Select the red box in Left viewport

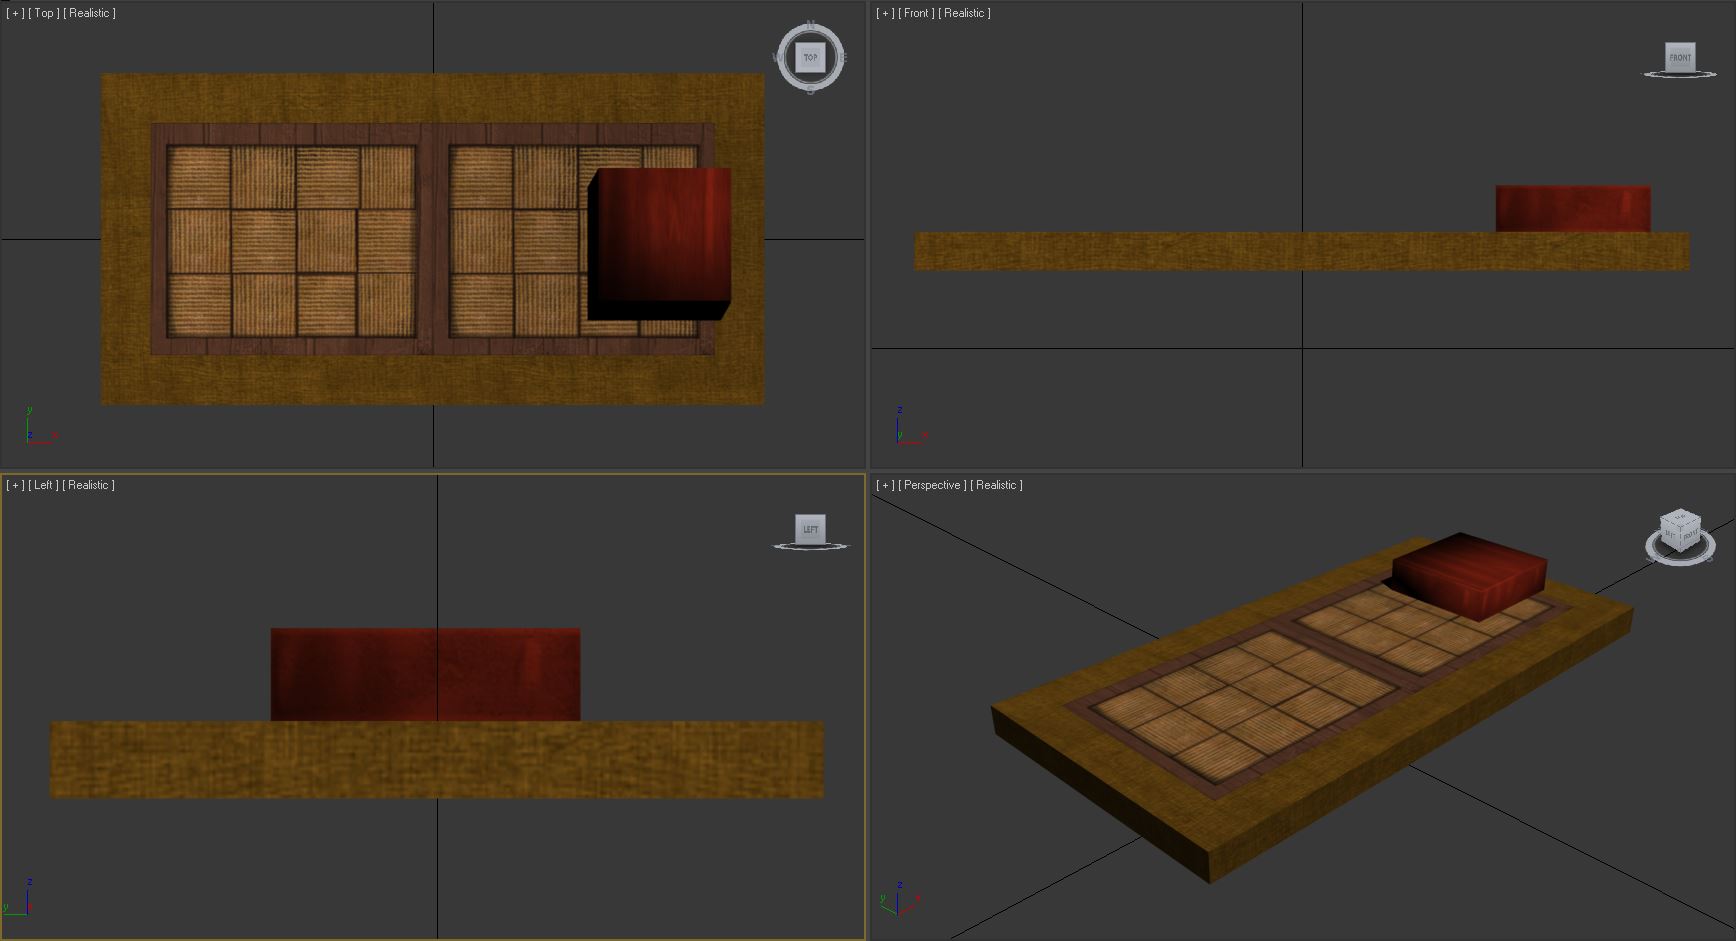[x=425, y=674]
